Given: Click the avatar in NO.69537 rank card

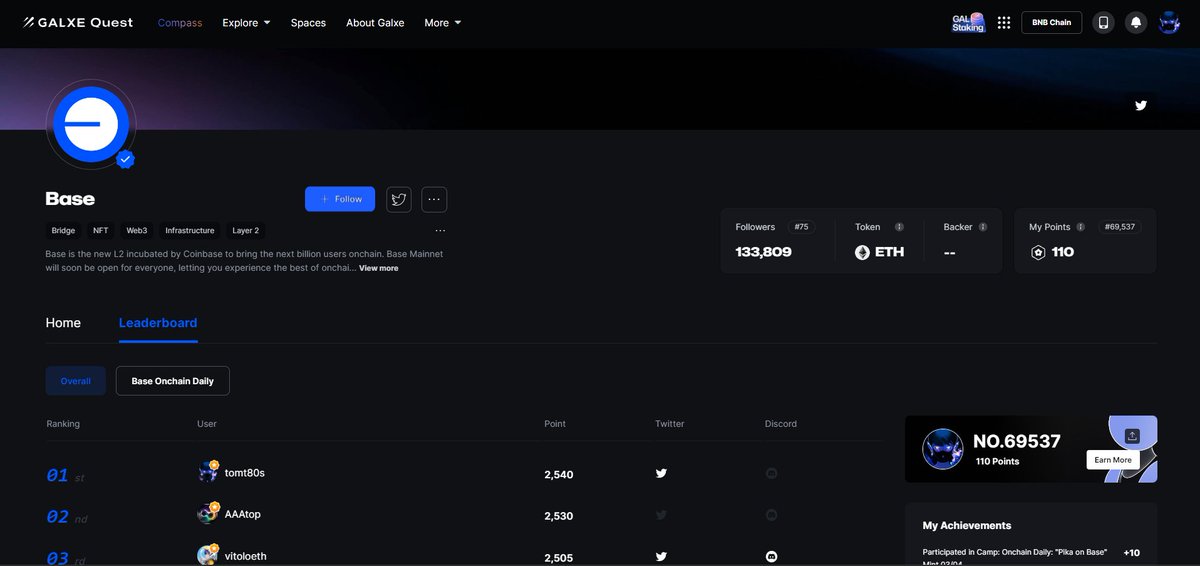Looking at the screenshot, I should (943, 449).
